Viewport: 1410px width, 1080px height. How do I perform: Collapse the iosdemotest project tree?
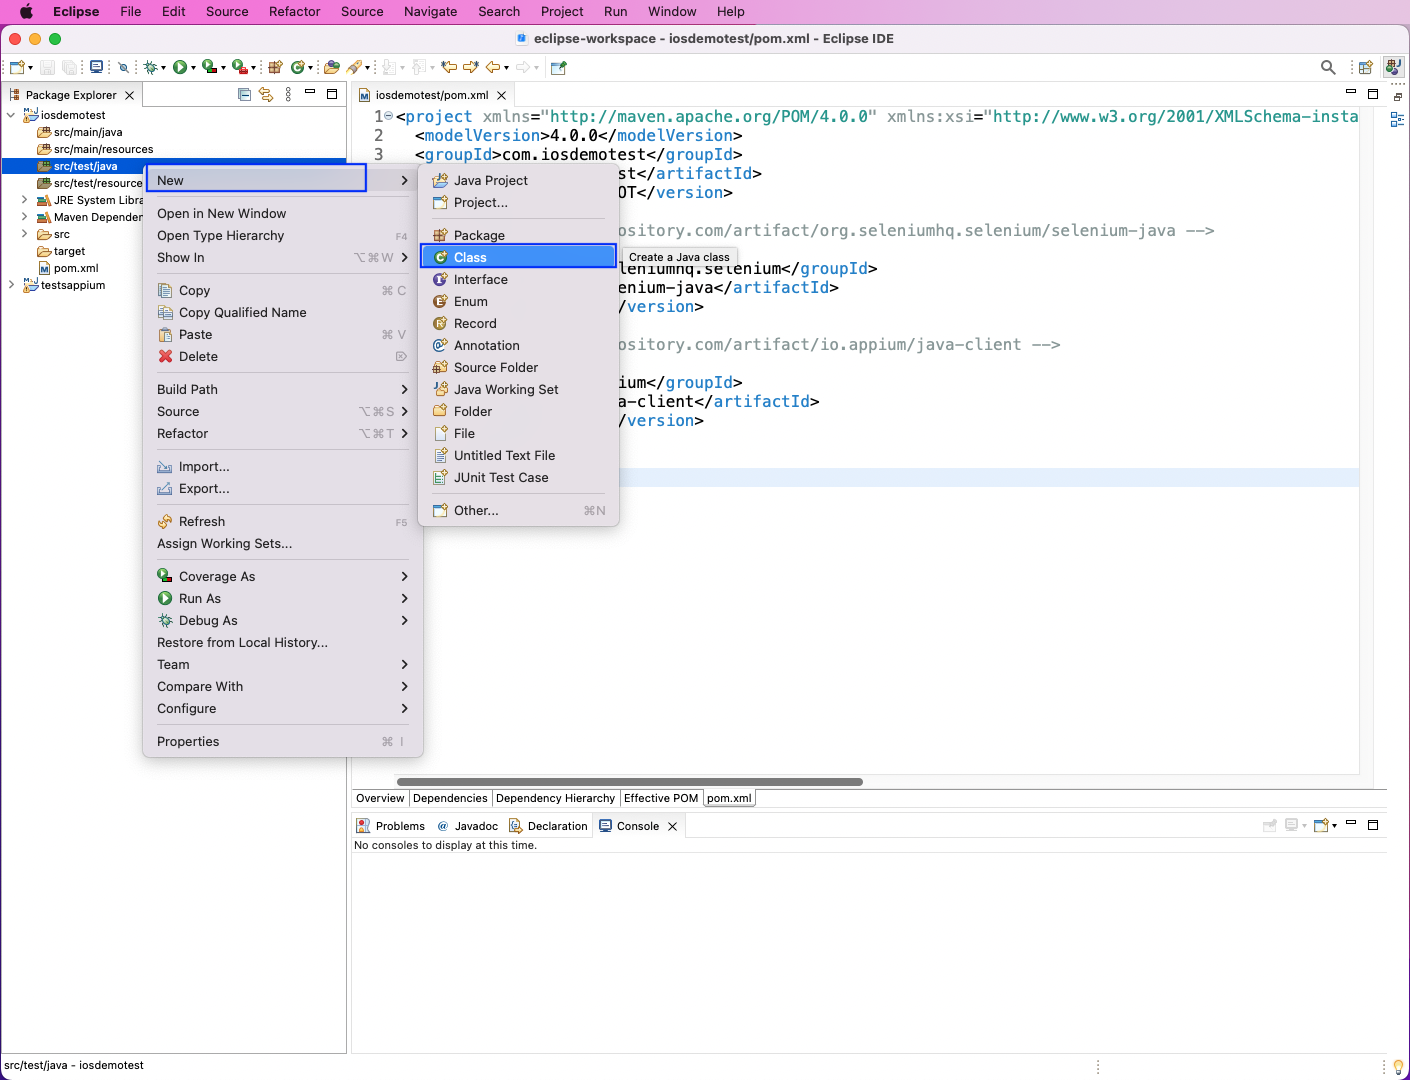pos(11,115)
